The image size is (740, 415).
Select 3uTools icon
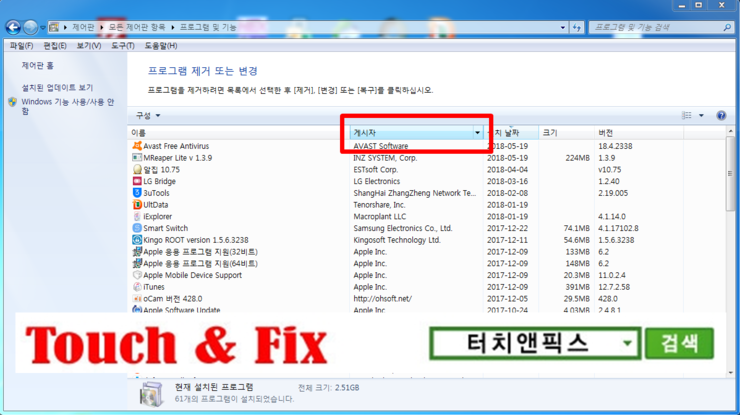click(x=137, y=193)
